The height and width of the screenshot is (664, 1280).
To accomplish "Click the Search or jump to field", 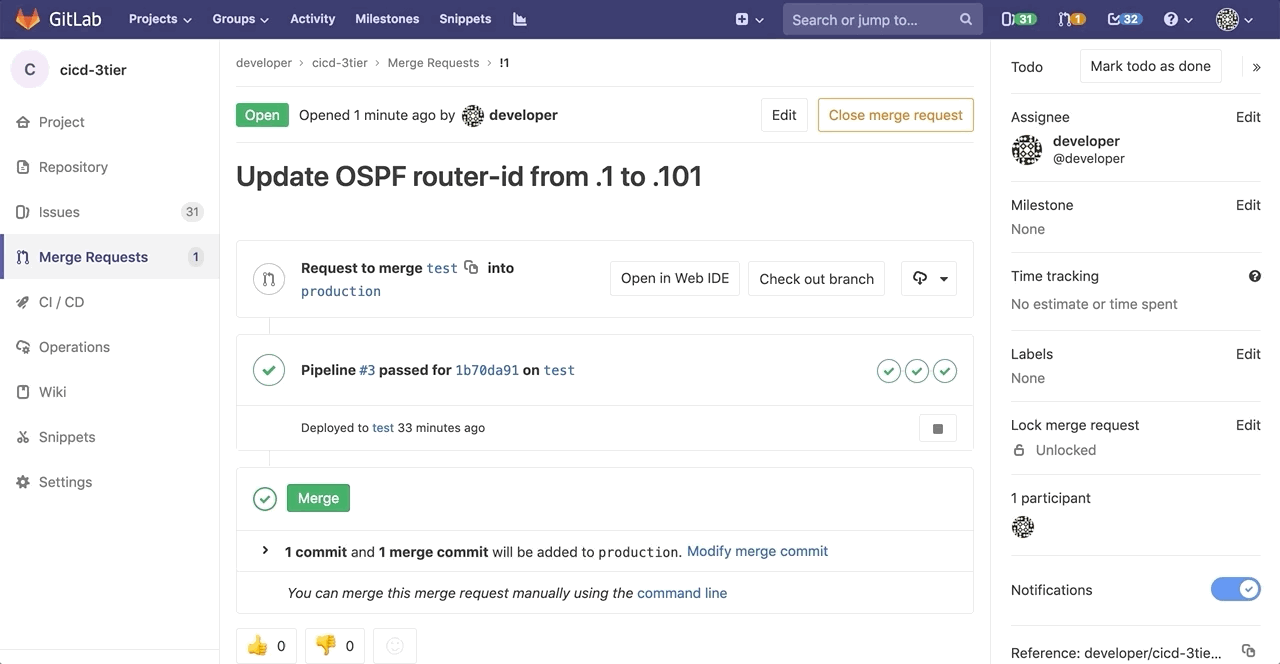I will 869,19.
